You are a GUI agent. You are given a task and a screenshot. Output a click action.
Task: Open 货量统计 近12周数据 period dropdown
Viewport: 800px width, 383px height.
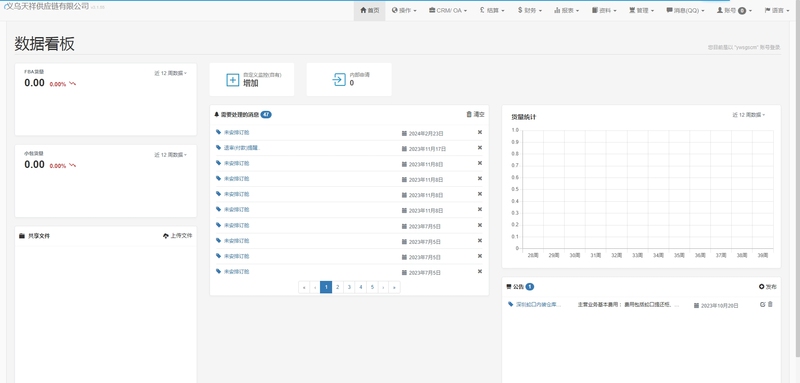tap(748, 115)
